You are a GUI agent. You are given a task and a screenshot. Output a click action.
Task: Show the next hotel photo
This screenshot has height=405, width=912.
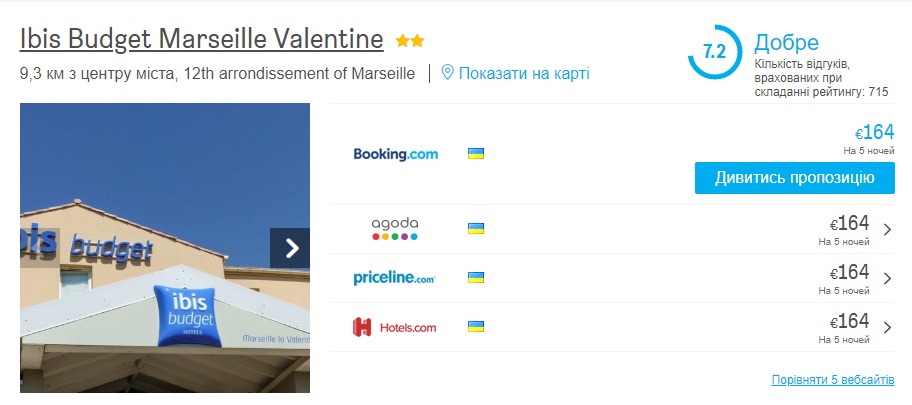290,248
